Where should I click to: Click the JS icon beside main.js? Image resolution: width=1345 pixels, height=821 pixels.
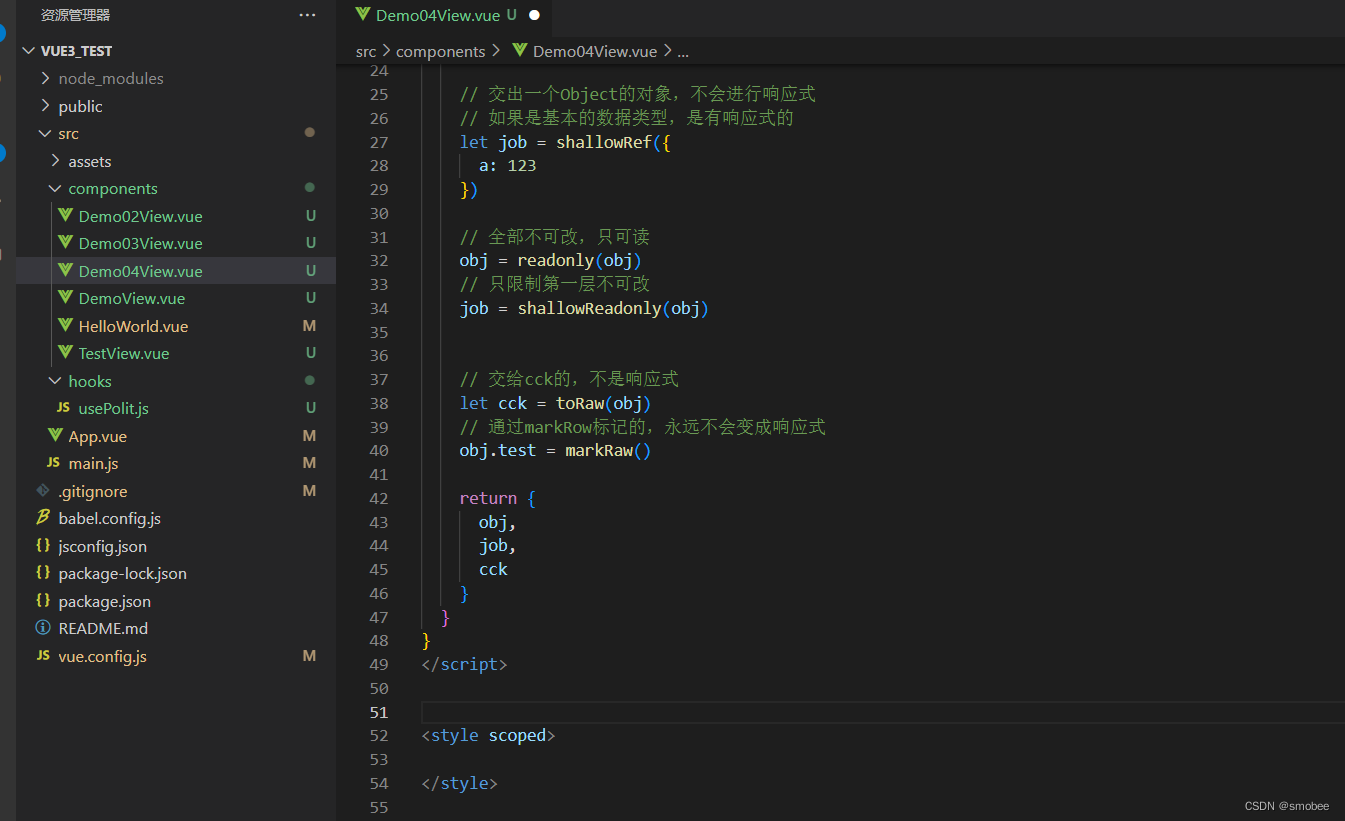(53, 463)
